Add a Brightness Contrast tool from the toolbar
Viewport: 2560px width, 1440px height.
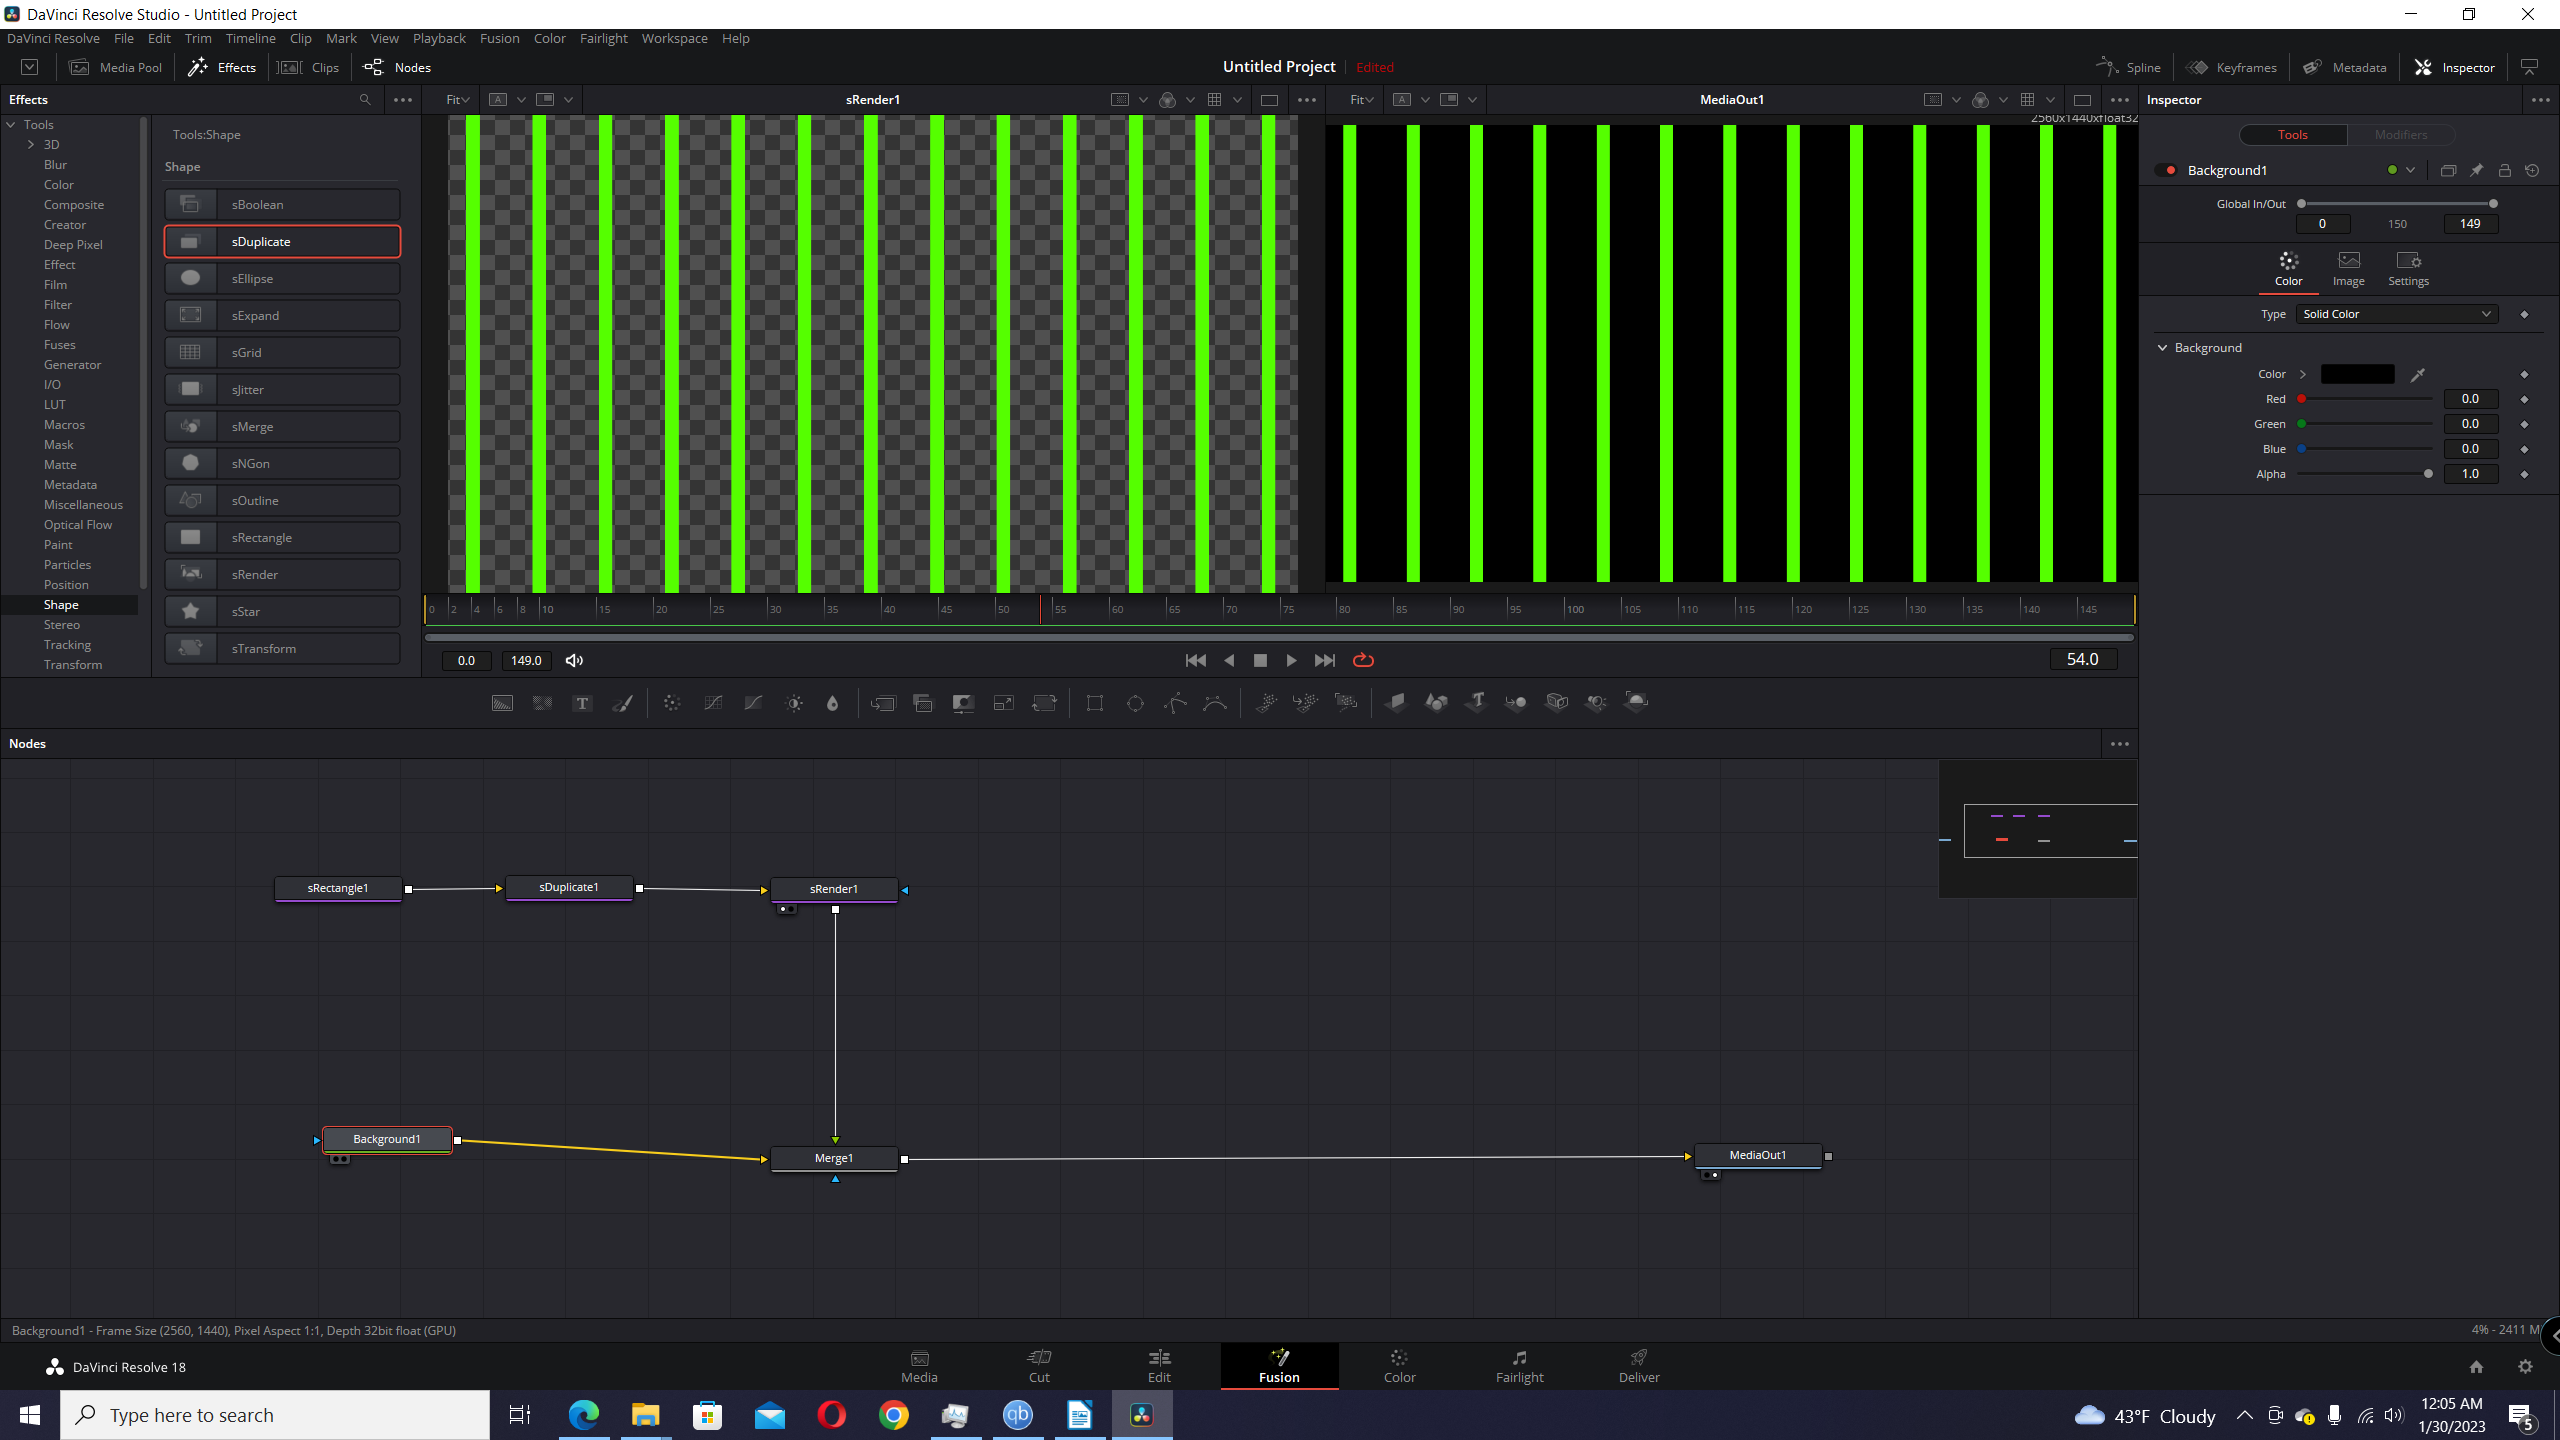coord(794,703)
